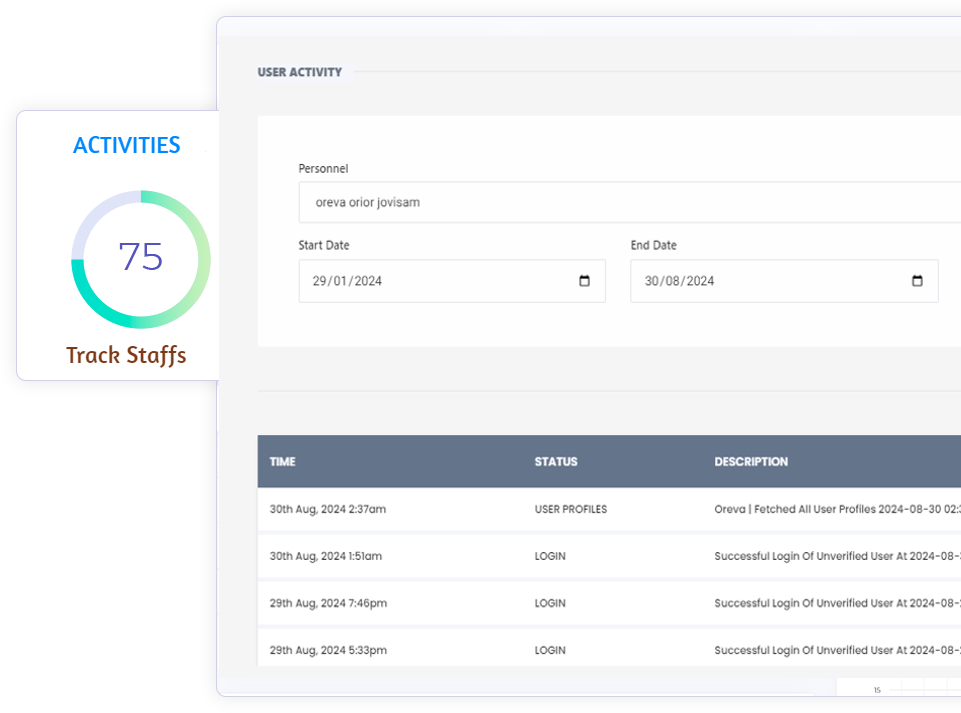Click the USER PROFILES status cell
Viewport: 961px width, 713px height.
(571, 509)
